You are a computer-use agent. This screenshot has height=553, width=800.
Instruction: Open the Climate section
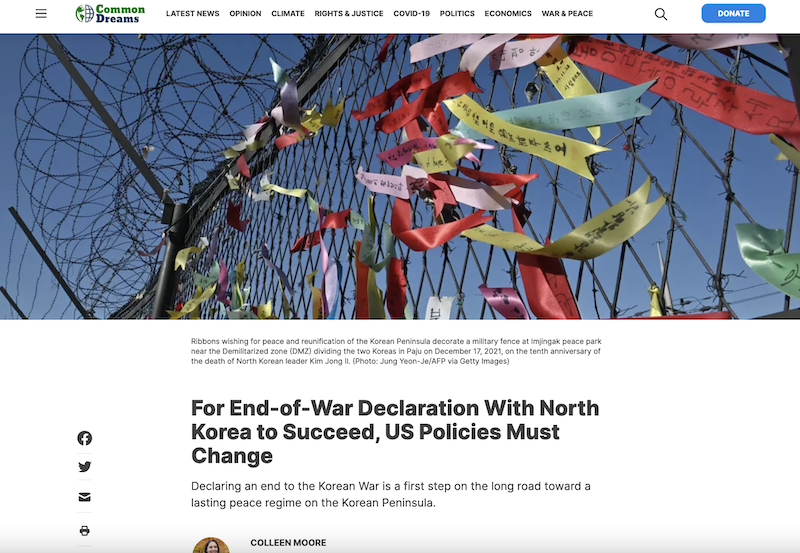click(288, 14)
